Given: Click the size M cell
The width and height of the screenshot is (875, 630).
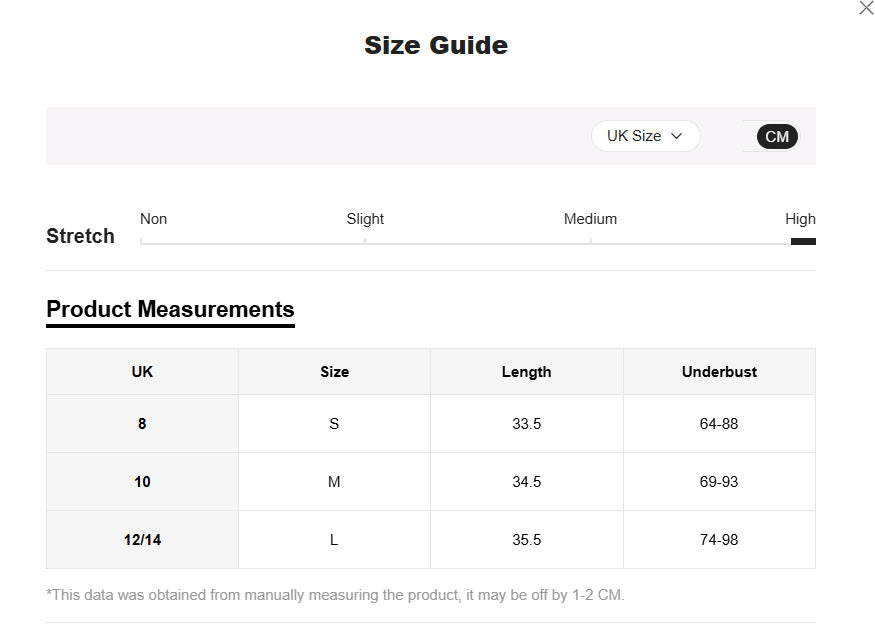Looking at the screenshot, I should [334, 482].
